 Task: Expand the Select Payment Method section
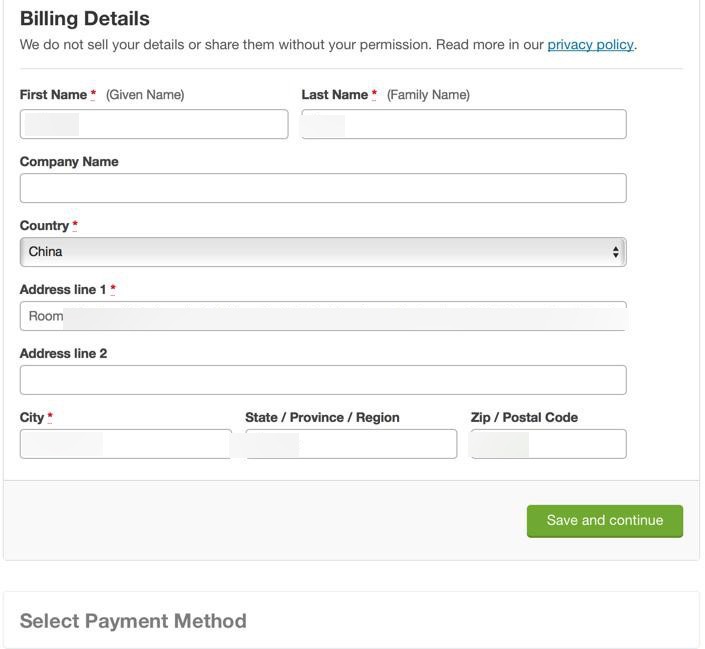click(x=133, y=621)
